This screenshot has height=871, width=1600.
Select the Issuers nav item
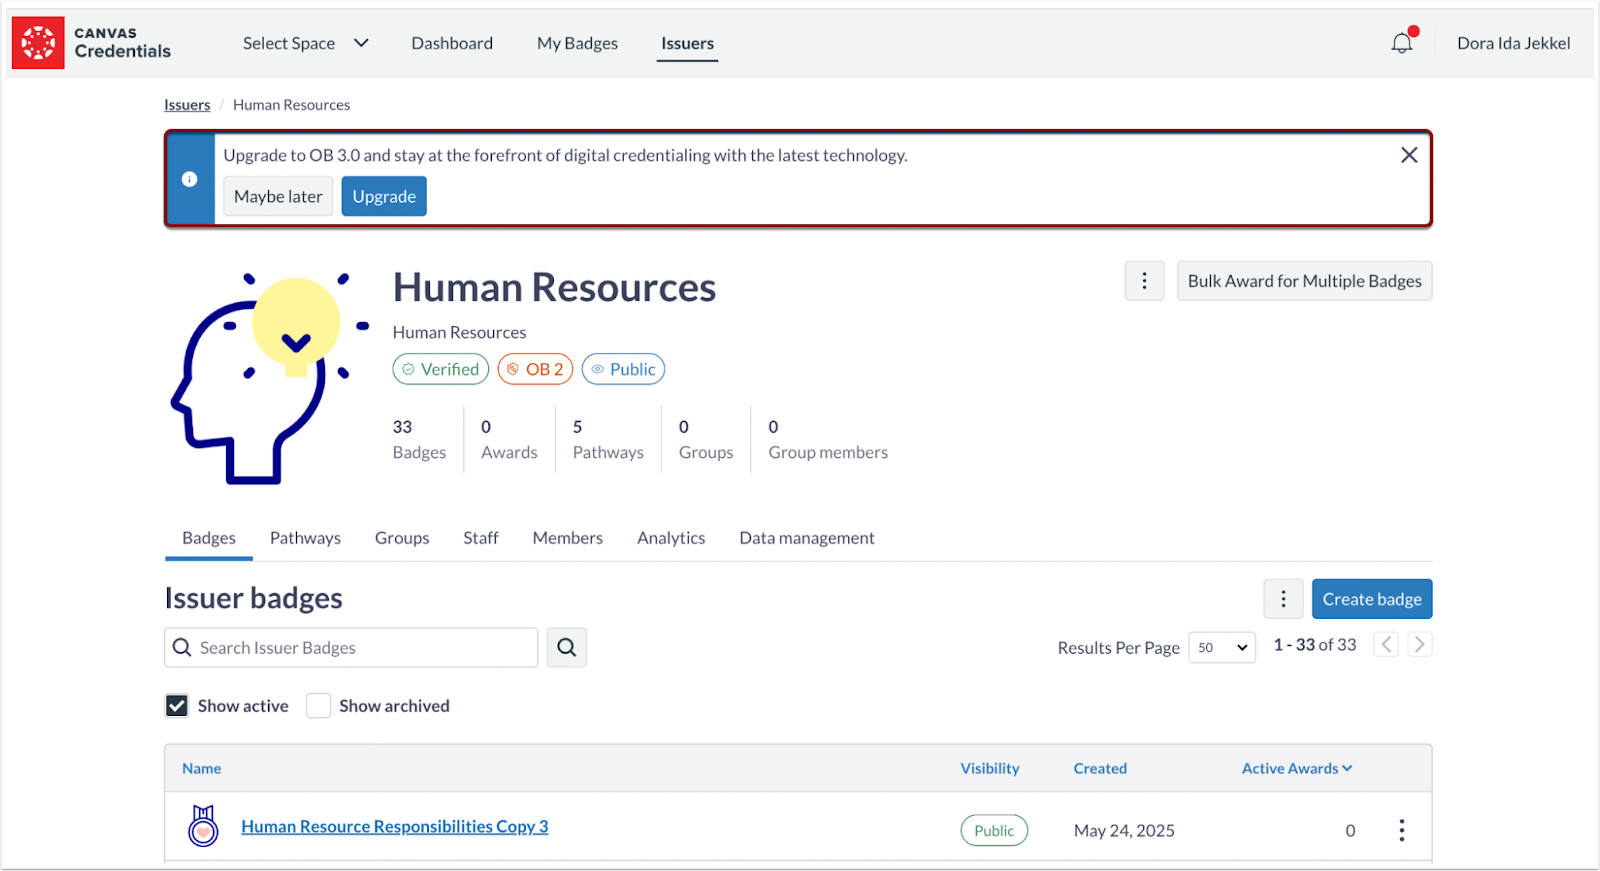pyautogui.click(x=687, y=43)
